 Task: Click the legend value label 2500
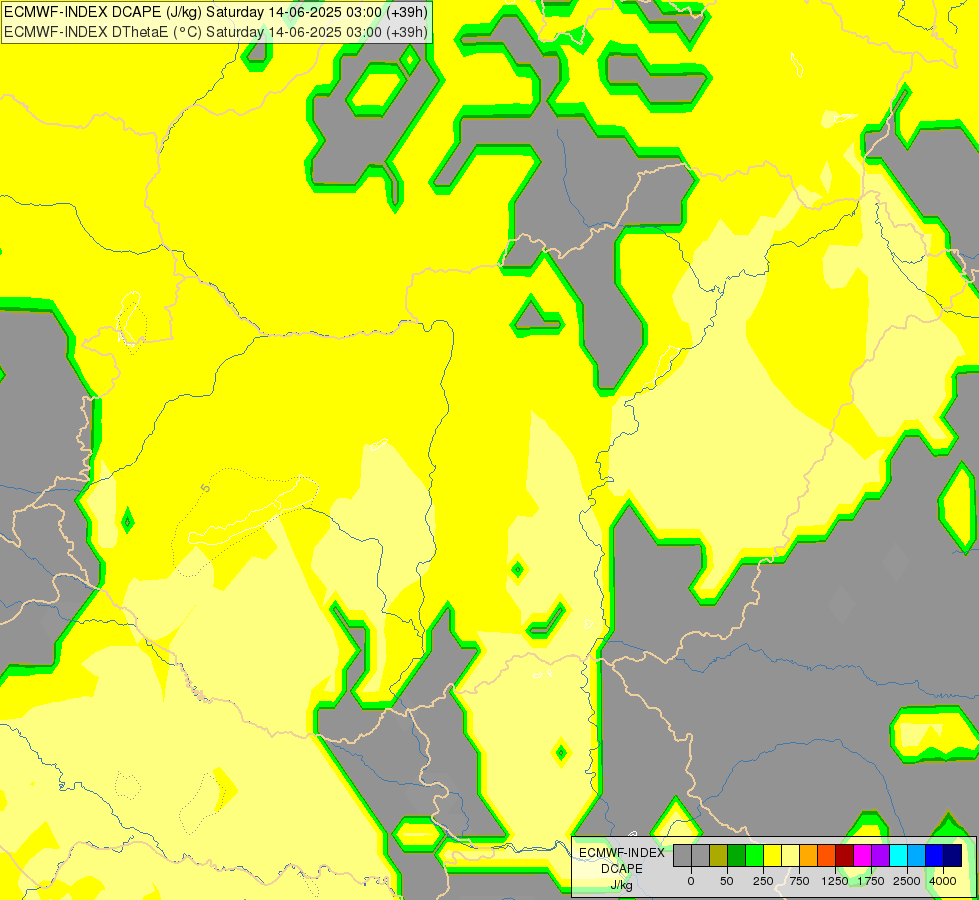coord(907,881)
